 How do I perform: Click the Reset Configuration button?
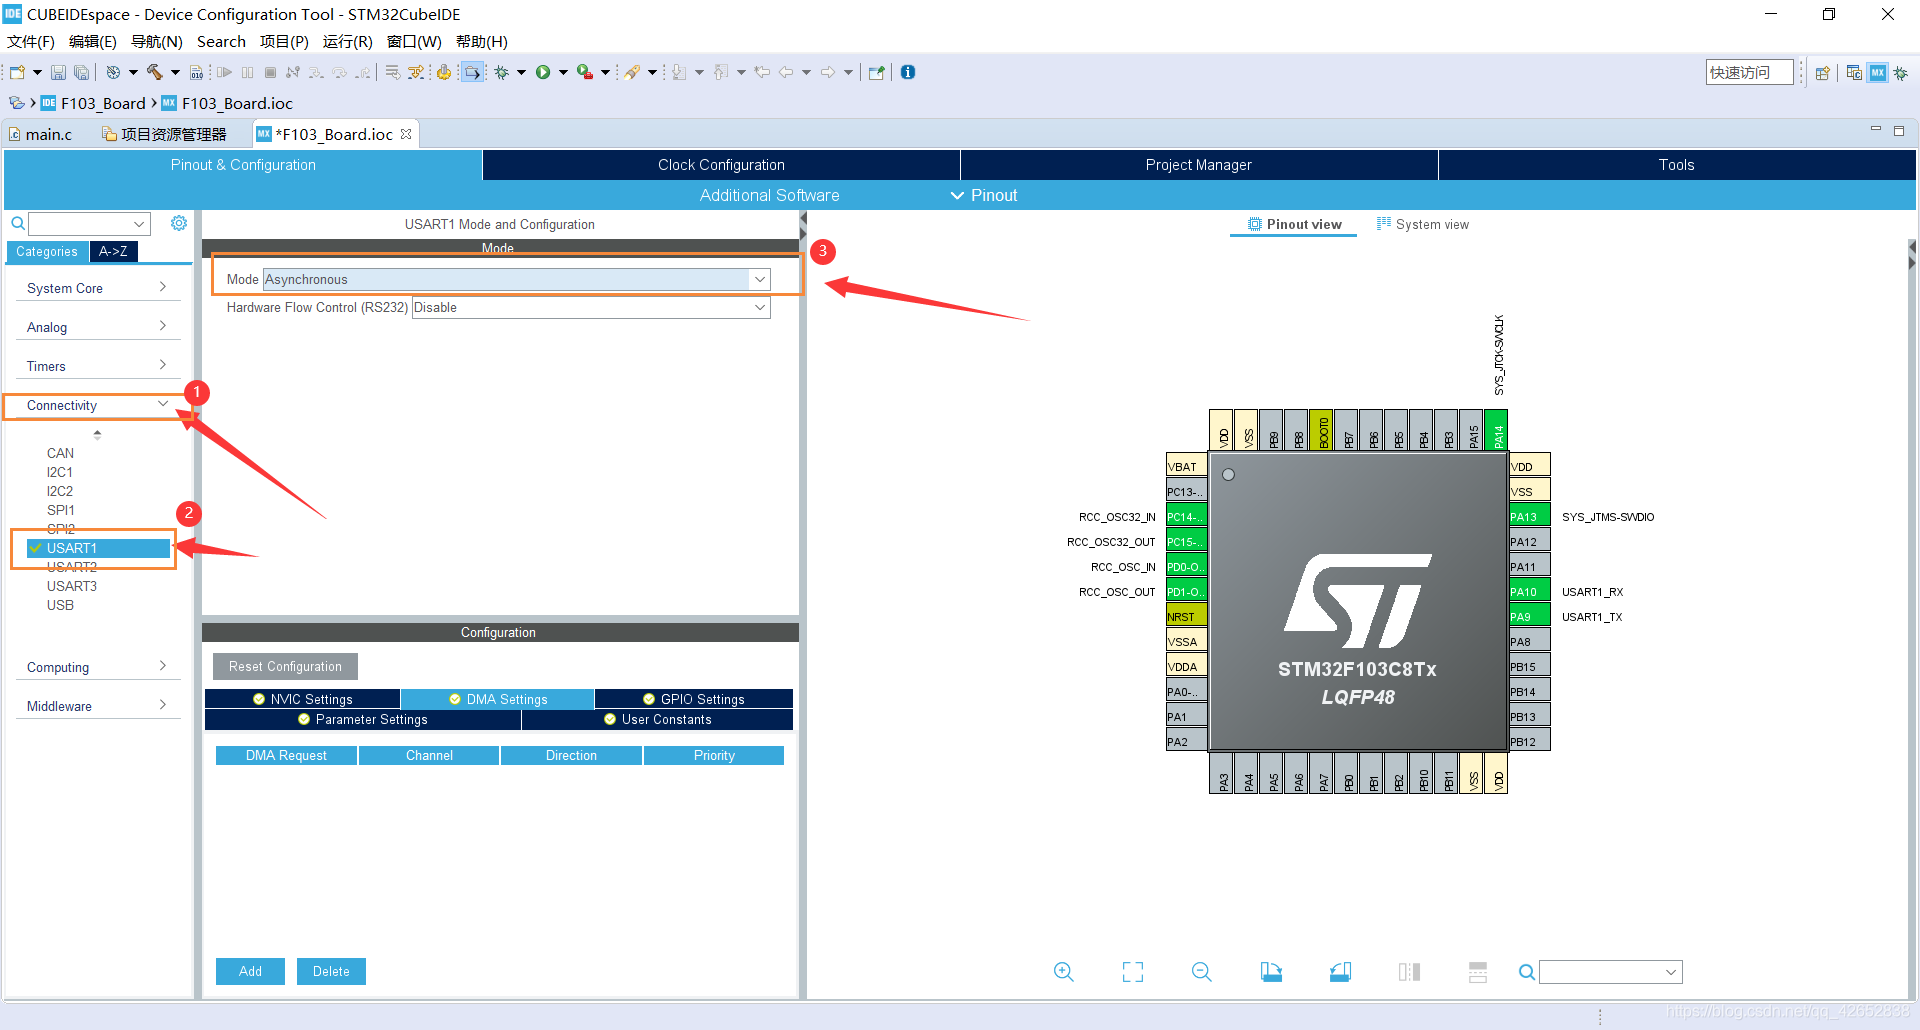(x=285, y=666)
